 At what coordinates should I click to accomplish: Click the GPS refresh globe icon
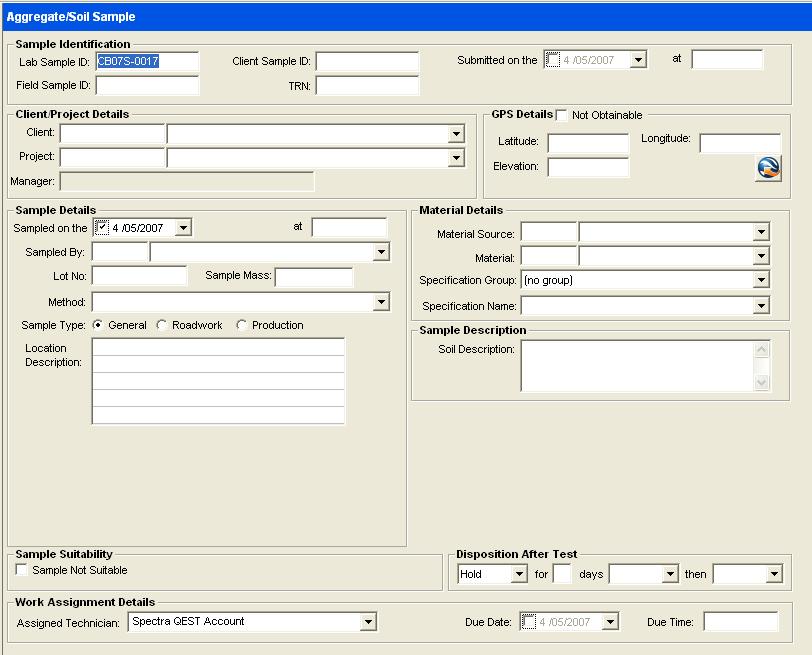click(x=767, y=168)
